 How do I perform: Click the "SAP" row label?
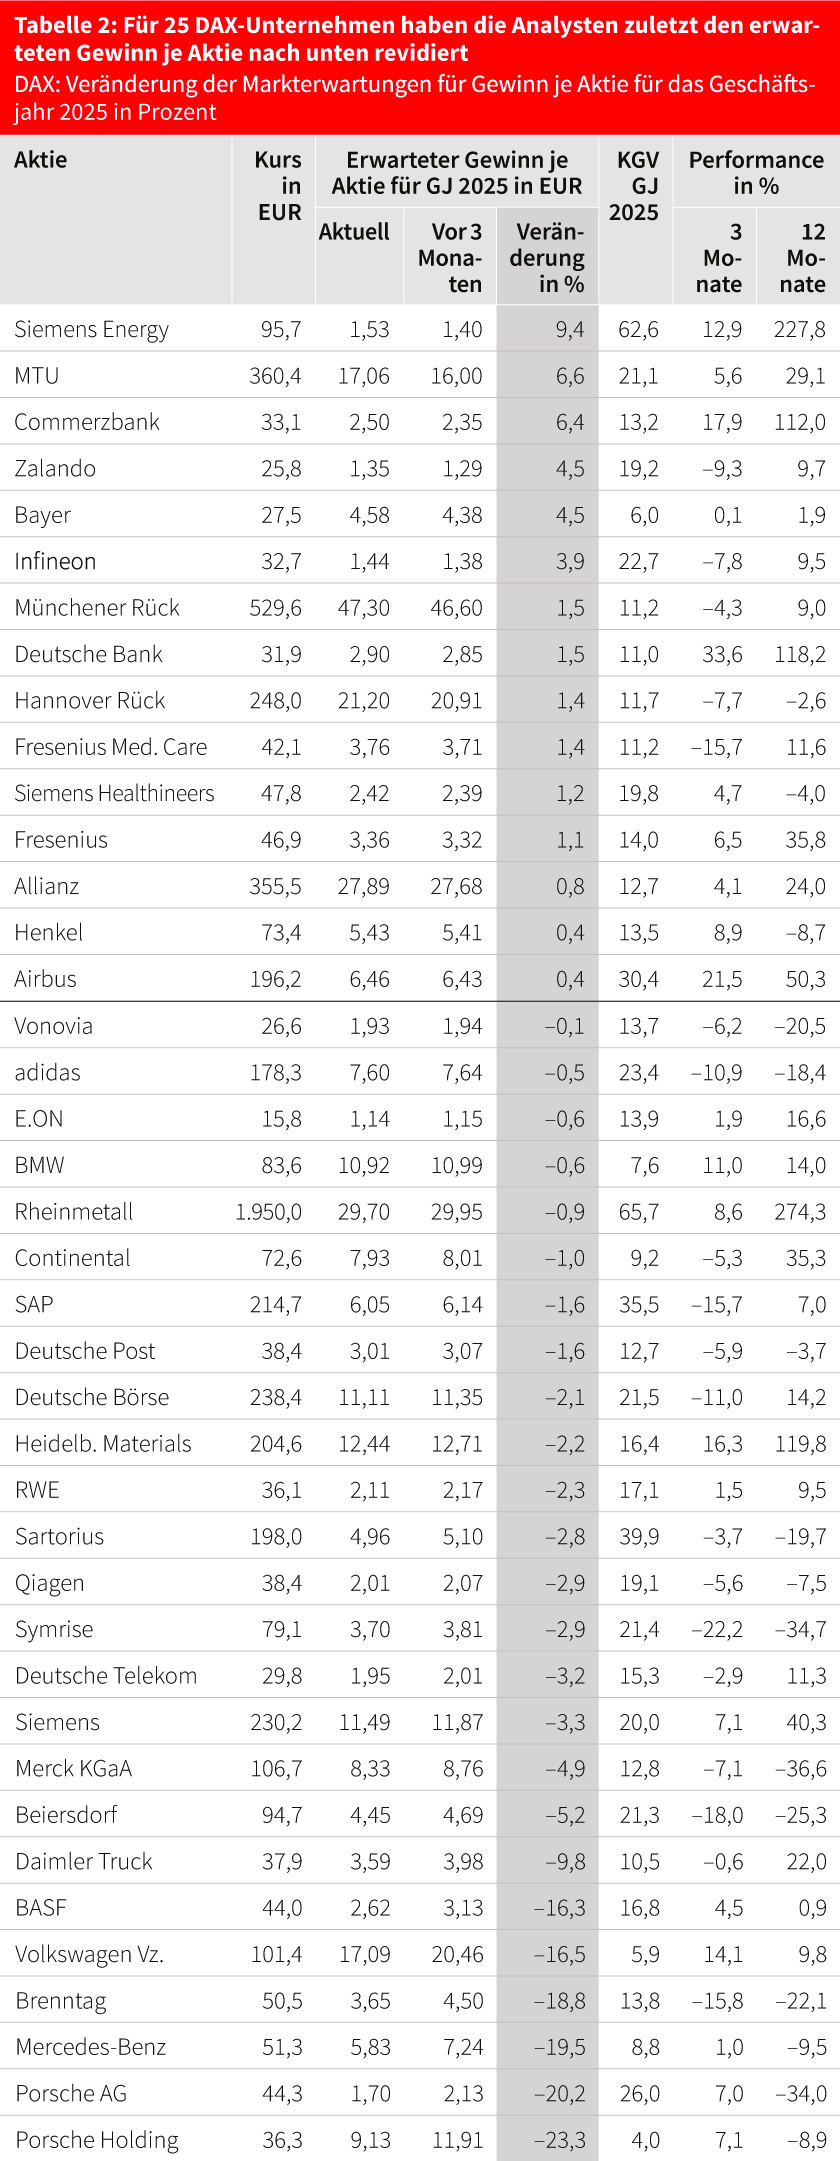pos(34,1304)
